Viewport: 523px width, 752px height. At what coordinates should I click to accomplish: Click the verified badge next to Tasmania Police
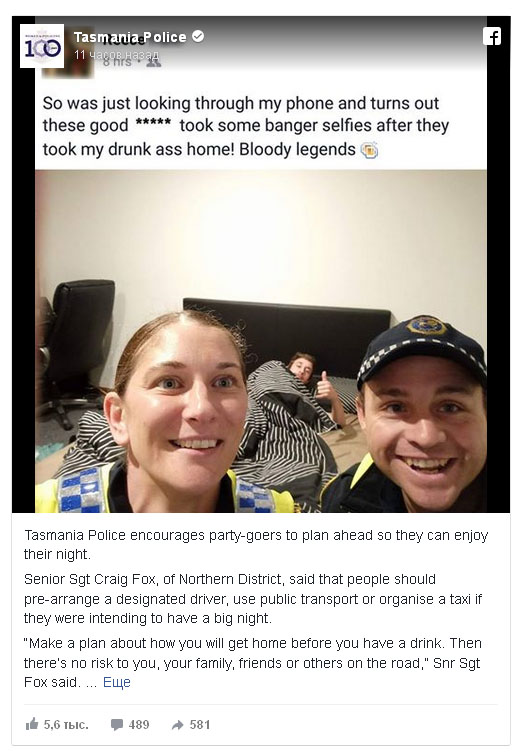coord(198,36)
